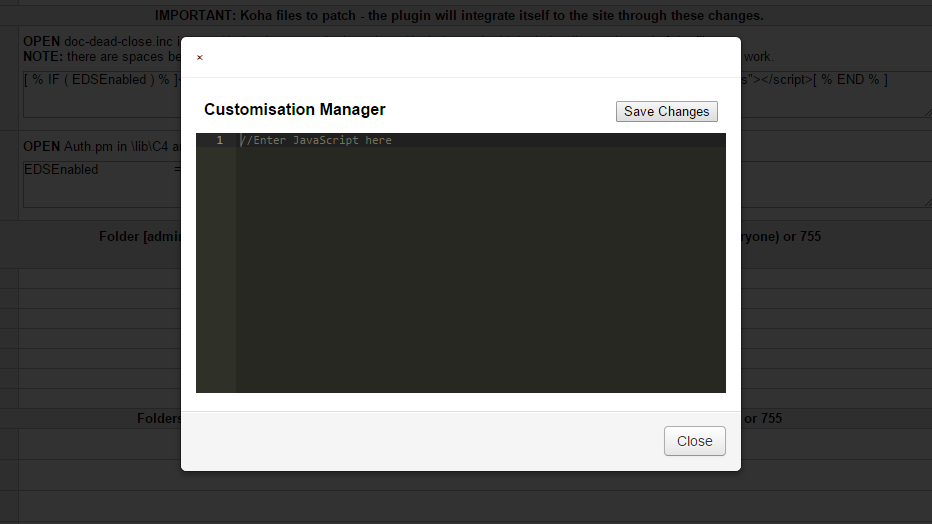
Task: Click the 'IMPORTANT: Koha files to patch' header
Action: [x=459, y=16]
